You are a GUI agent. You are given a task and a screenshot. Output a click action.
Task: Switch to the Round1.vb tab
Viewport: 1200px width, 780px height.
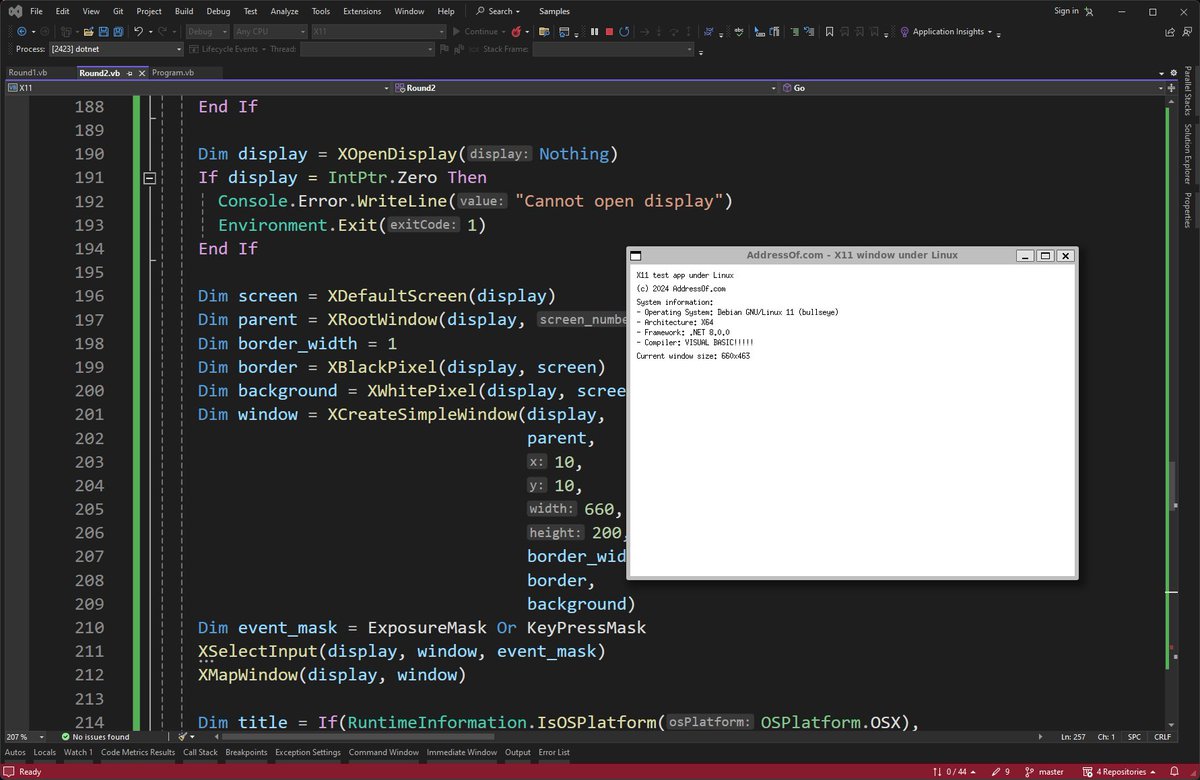pyautogui.click(x=28, y=73)
